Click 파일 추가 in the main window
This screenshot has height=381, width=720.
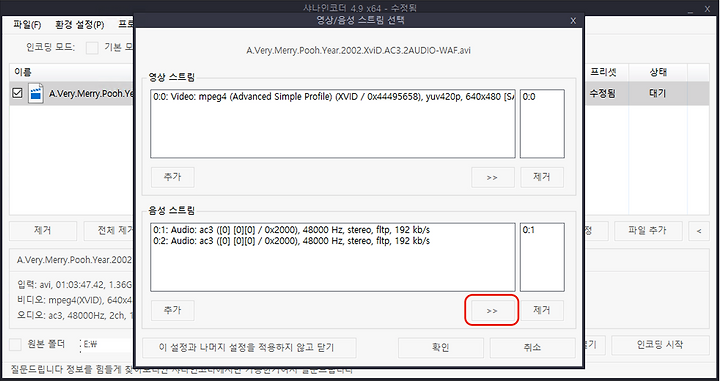648,231
